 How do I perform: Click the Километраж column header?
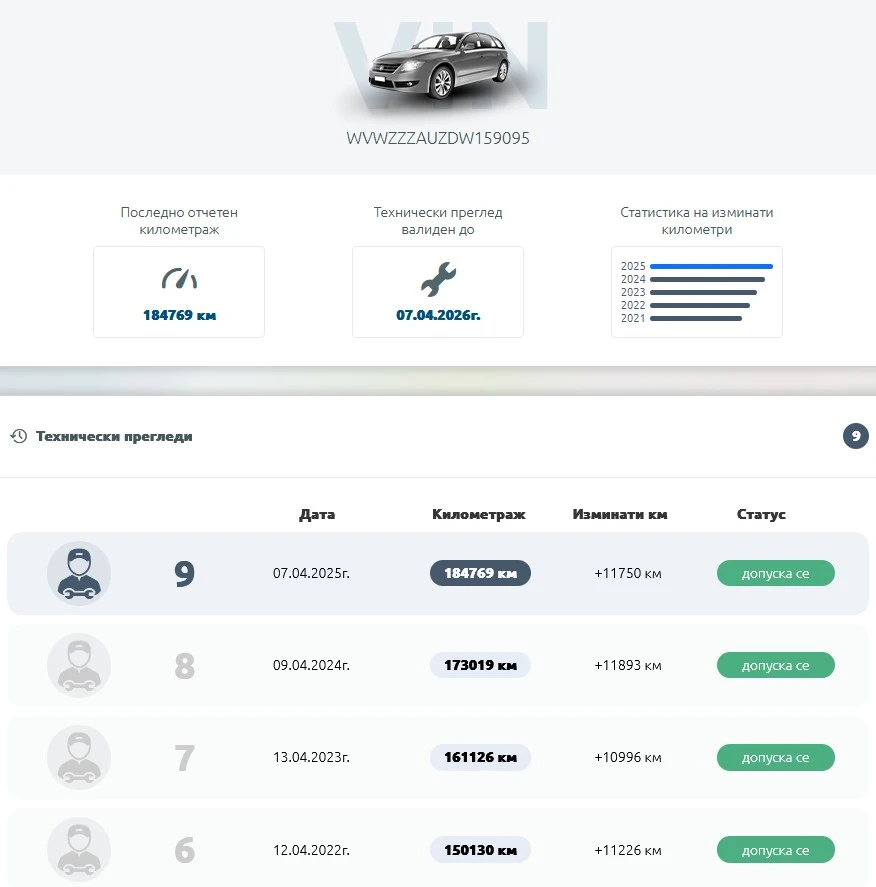point(478,514)
